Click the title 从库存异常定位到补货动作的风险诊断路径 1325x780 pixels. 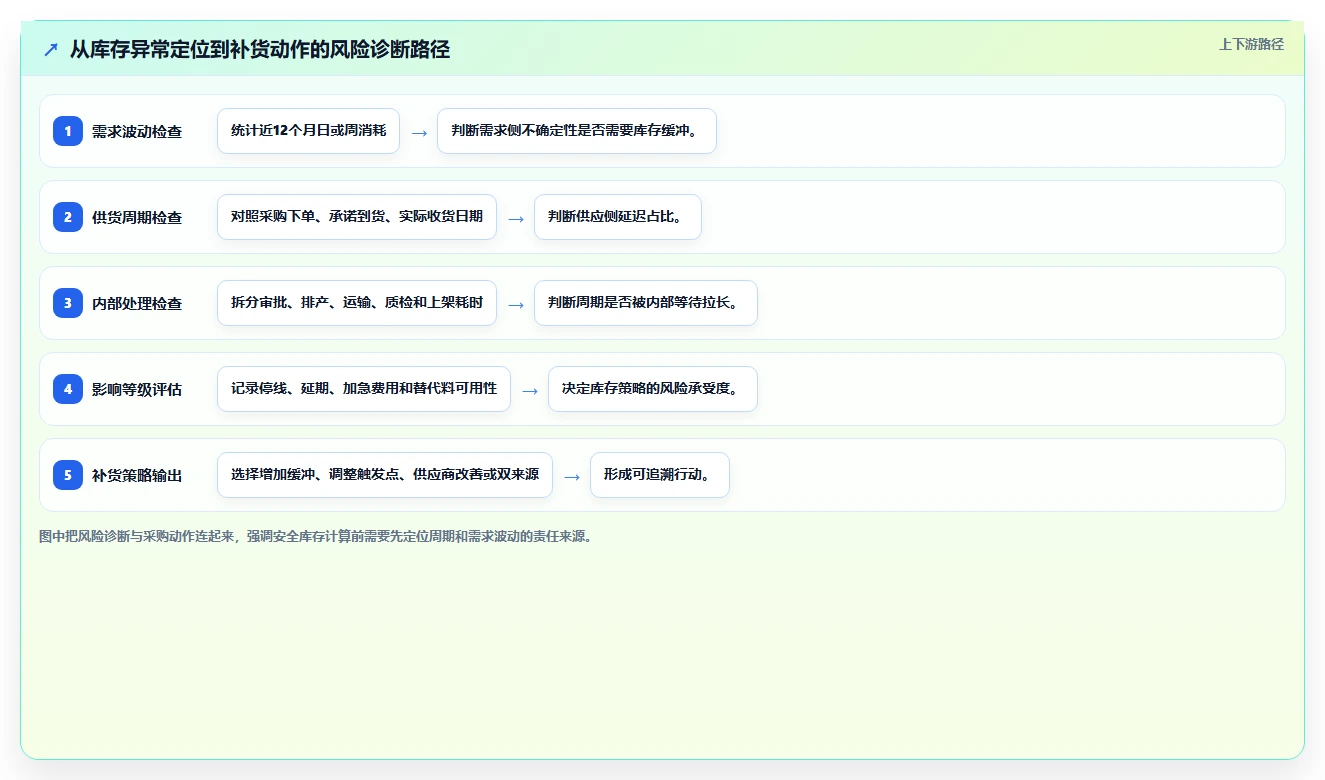260,49
